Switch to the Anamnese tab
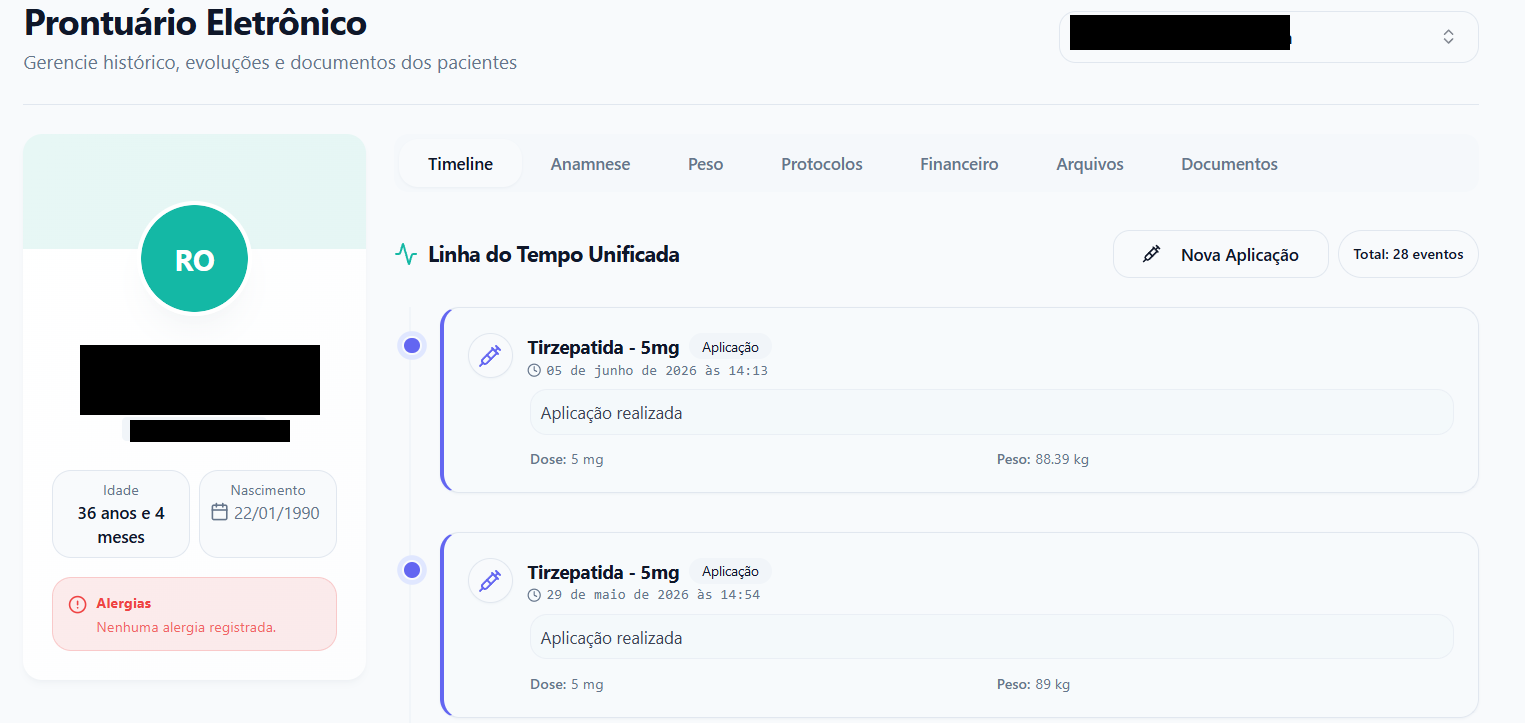This screenshot has width=1525, height=723. tap(590, 164)
